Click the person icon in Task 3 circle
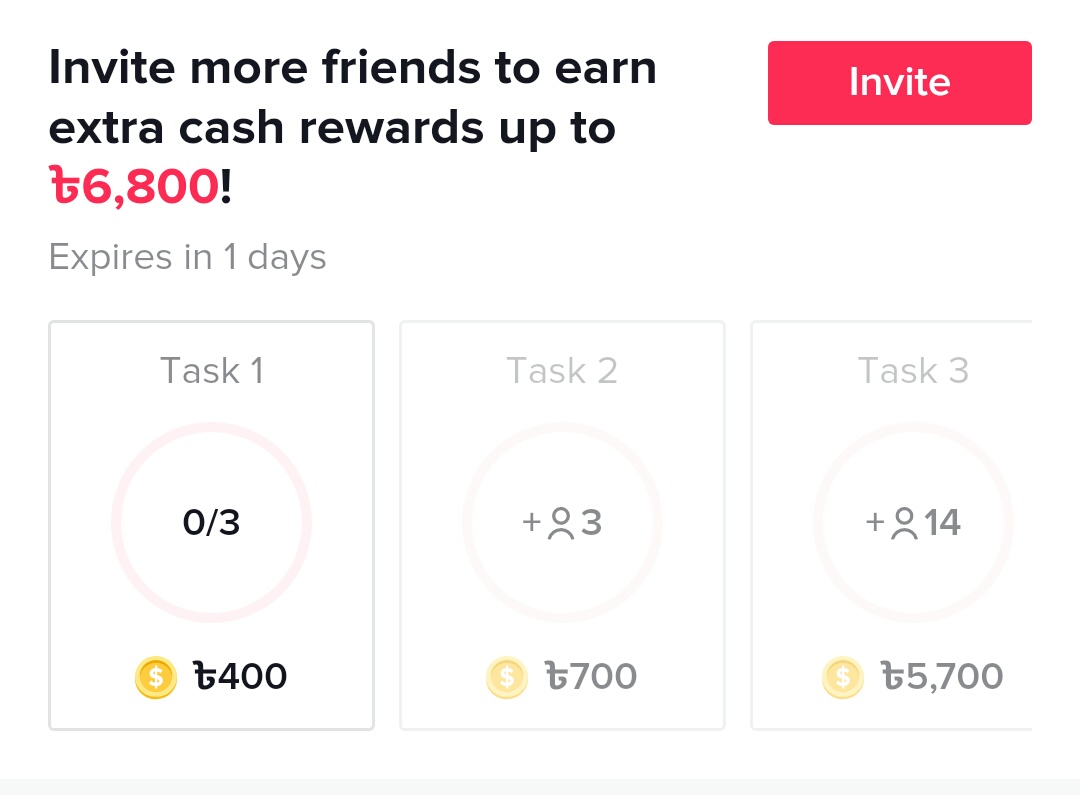Image resolution: width=1080 pixels, height=795 pixels. pos(904,523)
